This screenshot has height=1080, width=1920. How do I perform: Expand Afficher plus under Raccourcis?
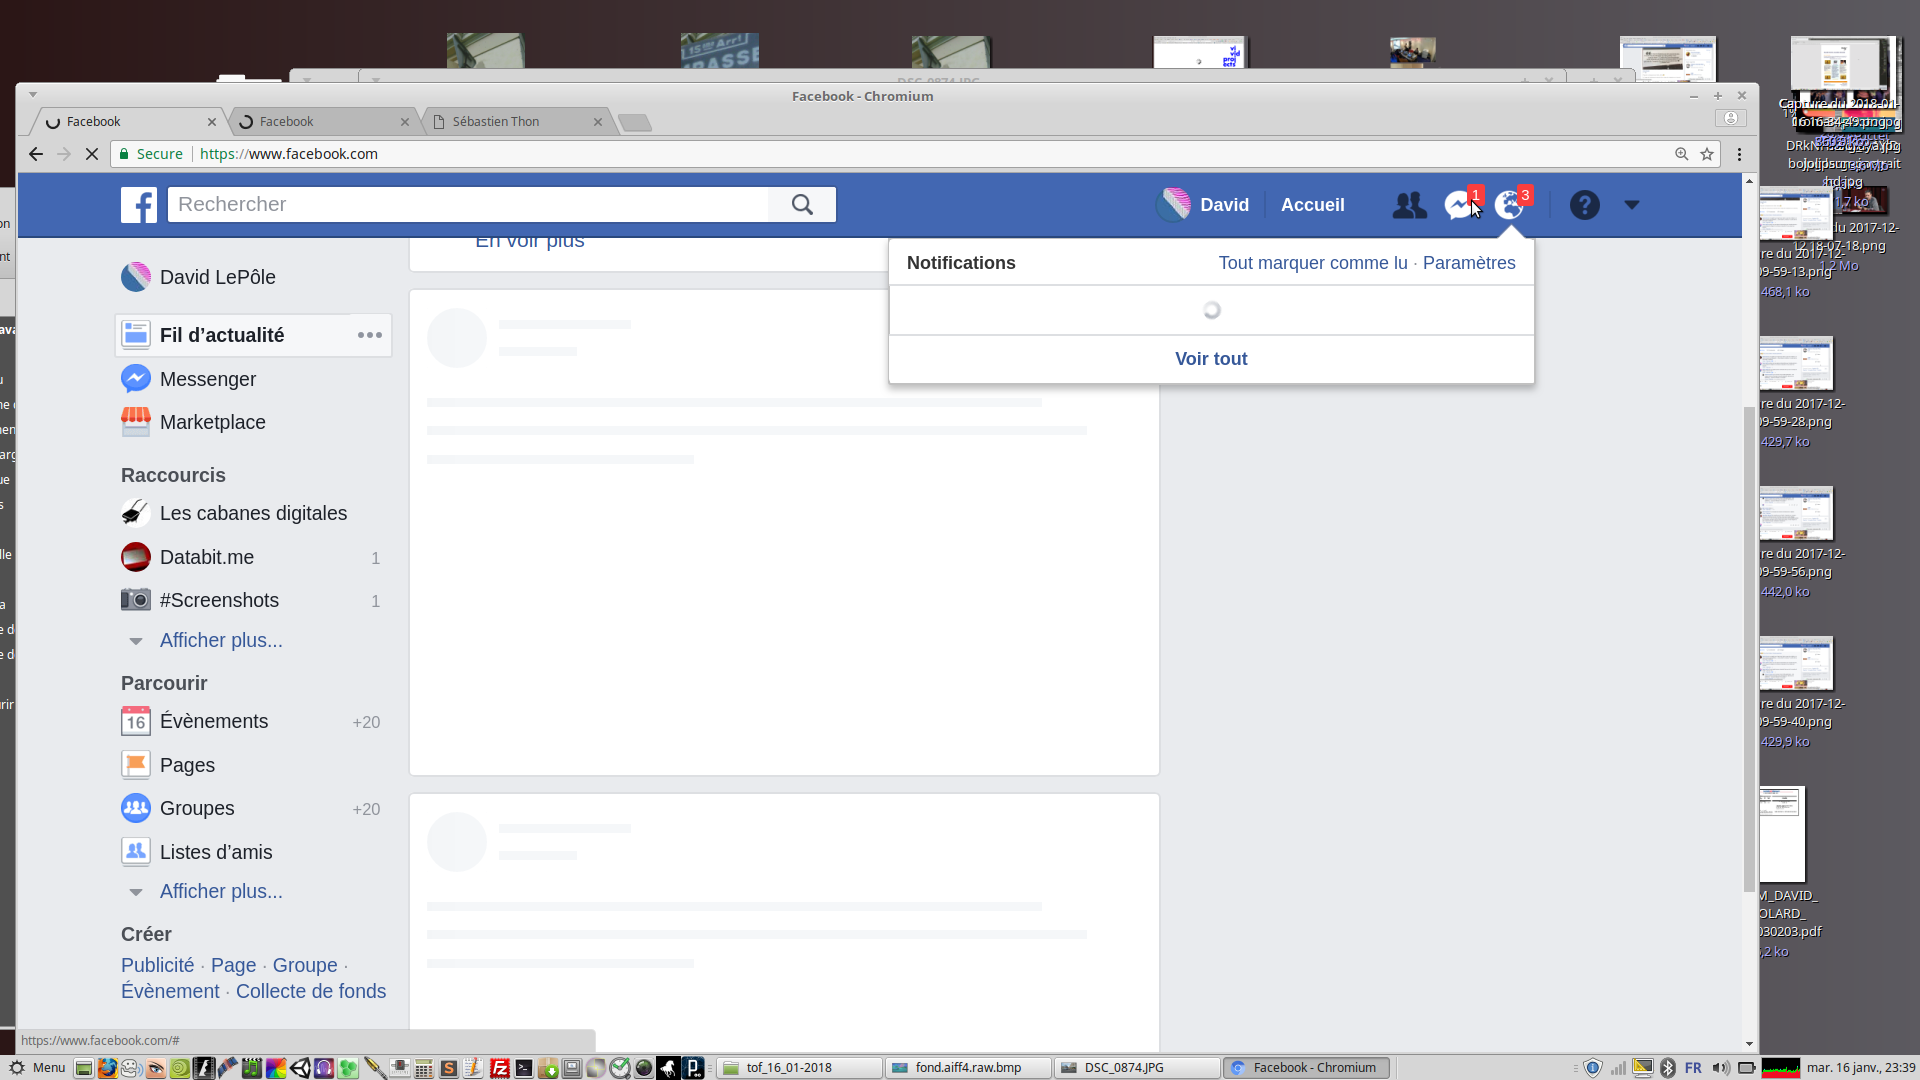coord(221,641)
